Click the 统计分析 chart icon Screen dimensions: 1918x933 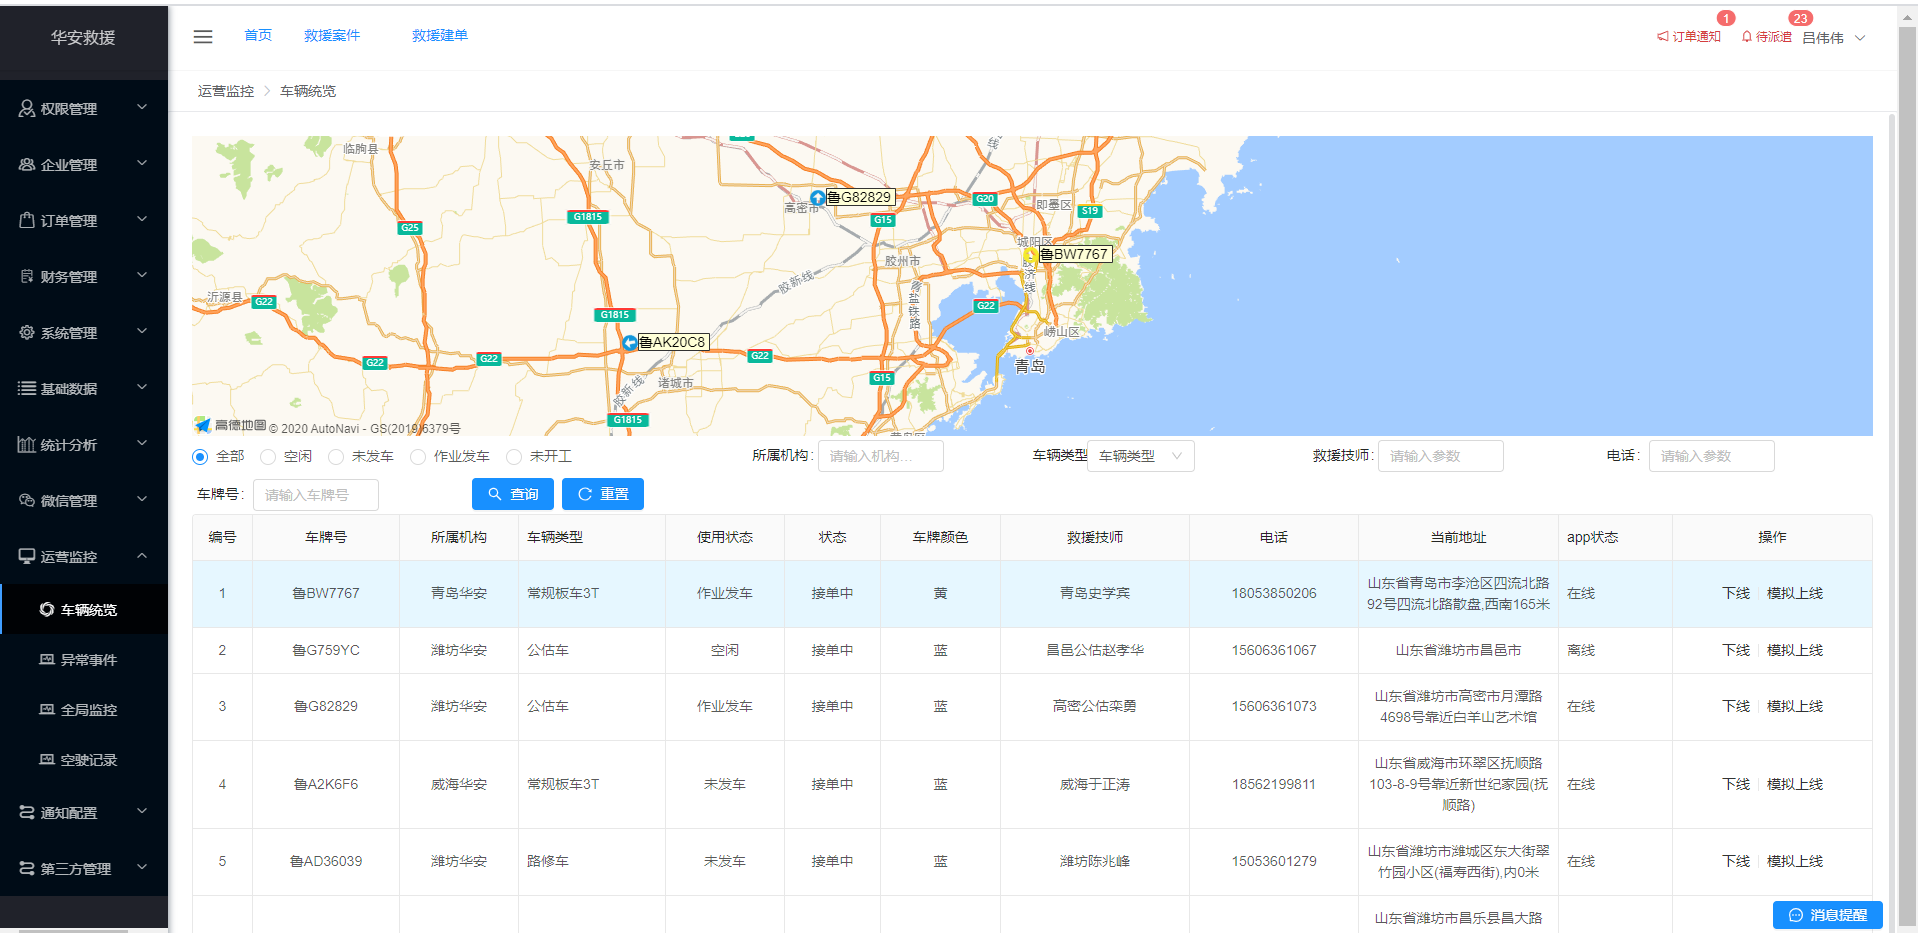click(27, 444)
